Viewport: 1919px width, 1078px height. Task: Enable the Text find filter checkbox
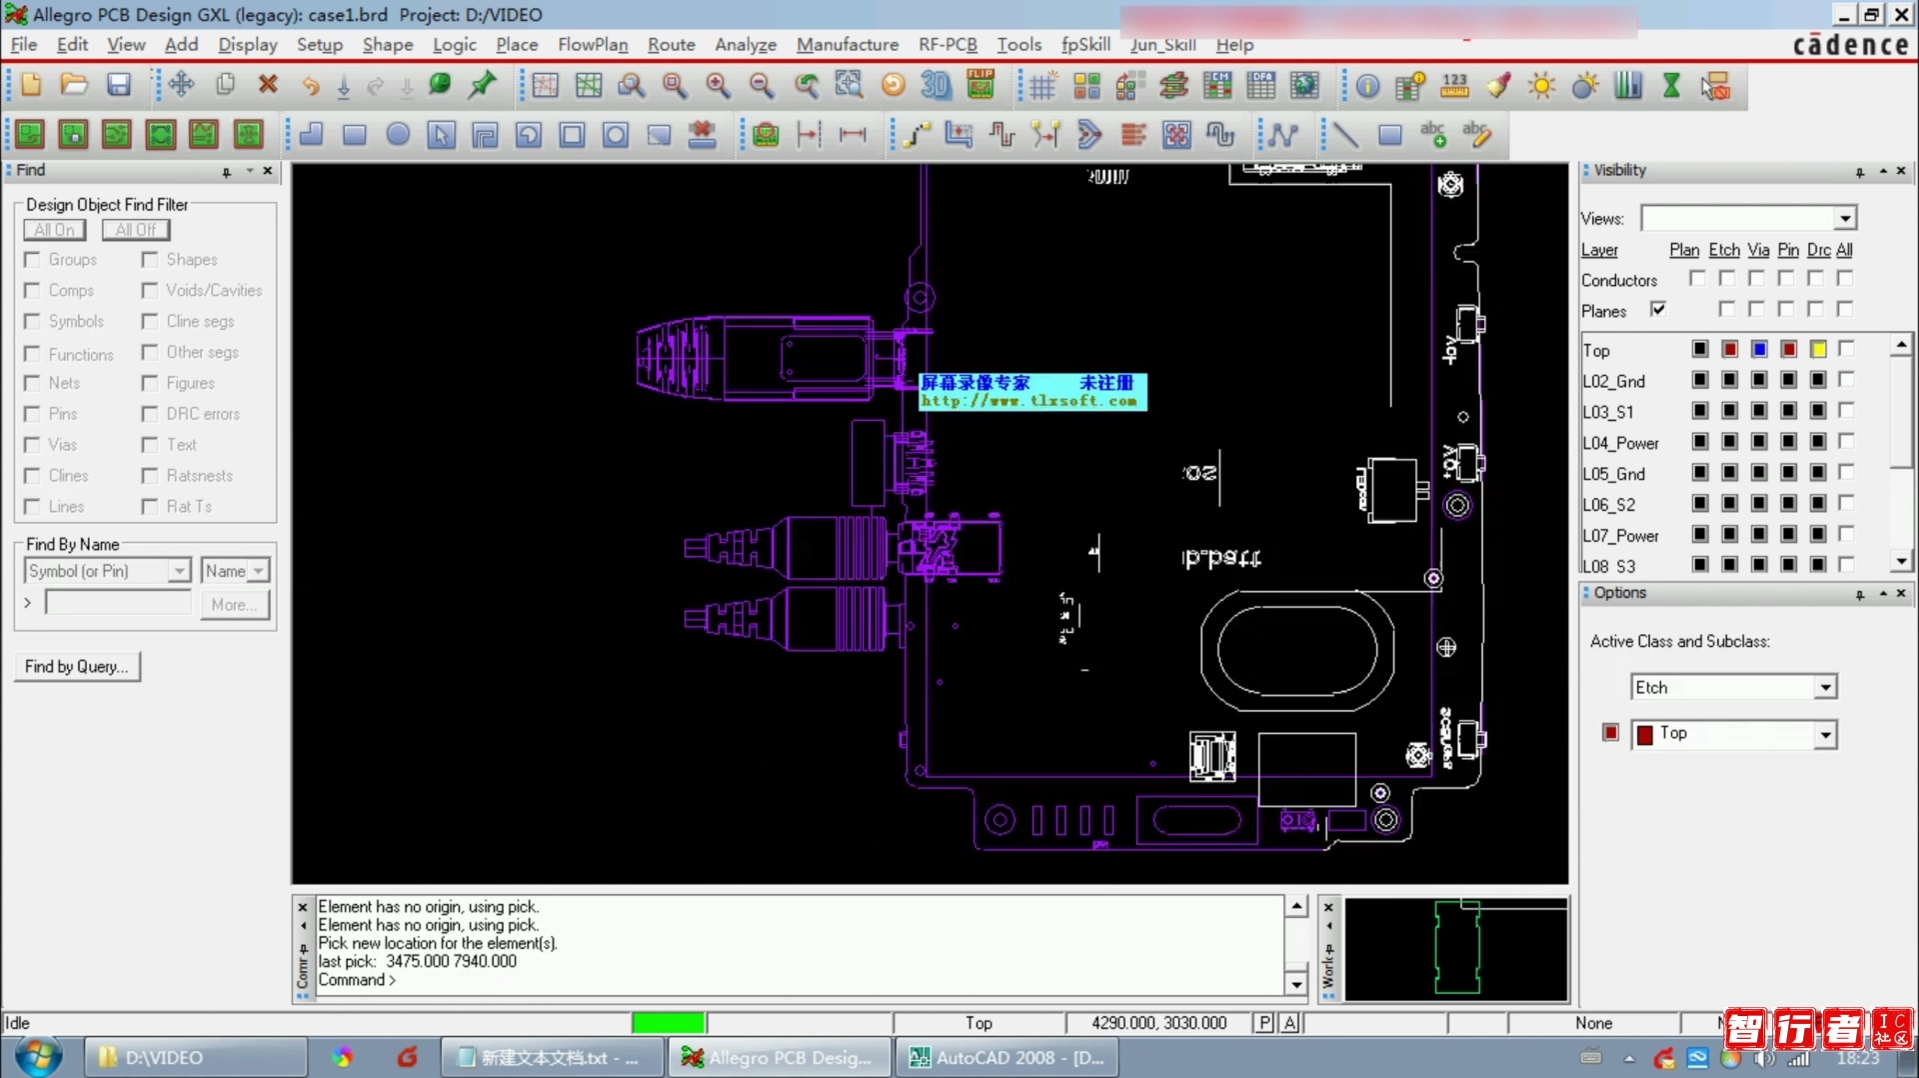click(x=150, y=445)
